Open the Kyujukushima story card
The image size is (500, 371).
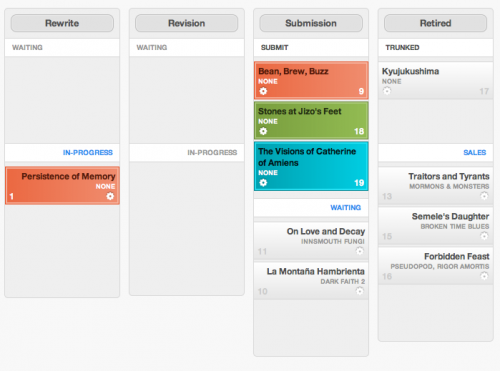pos(435,80)
